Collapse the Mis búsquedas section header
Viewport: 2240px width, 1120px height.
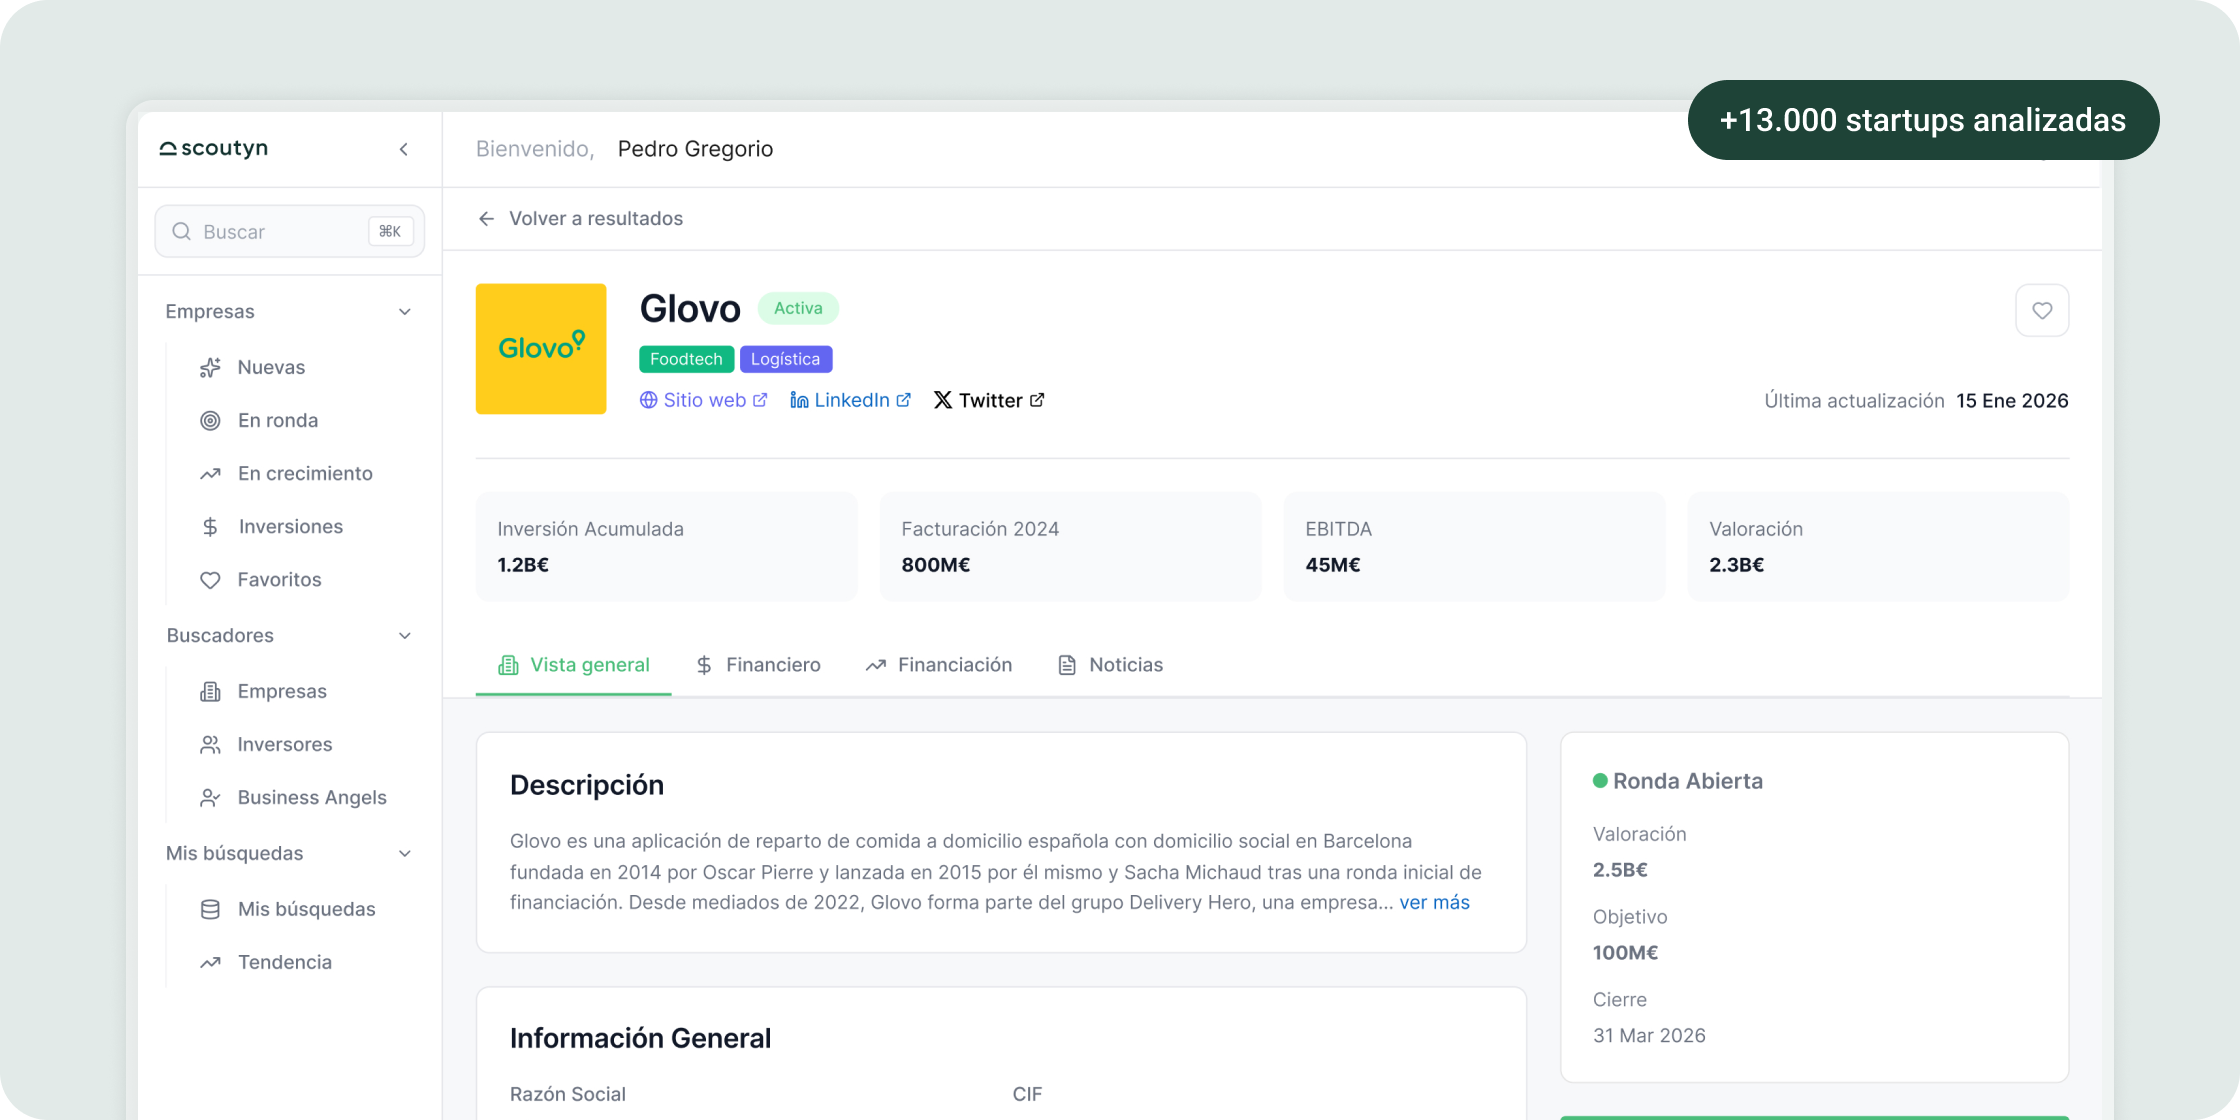point(290,853)
